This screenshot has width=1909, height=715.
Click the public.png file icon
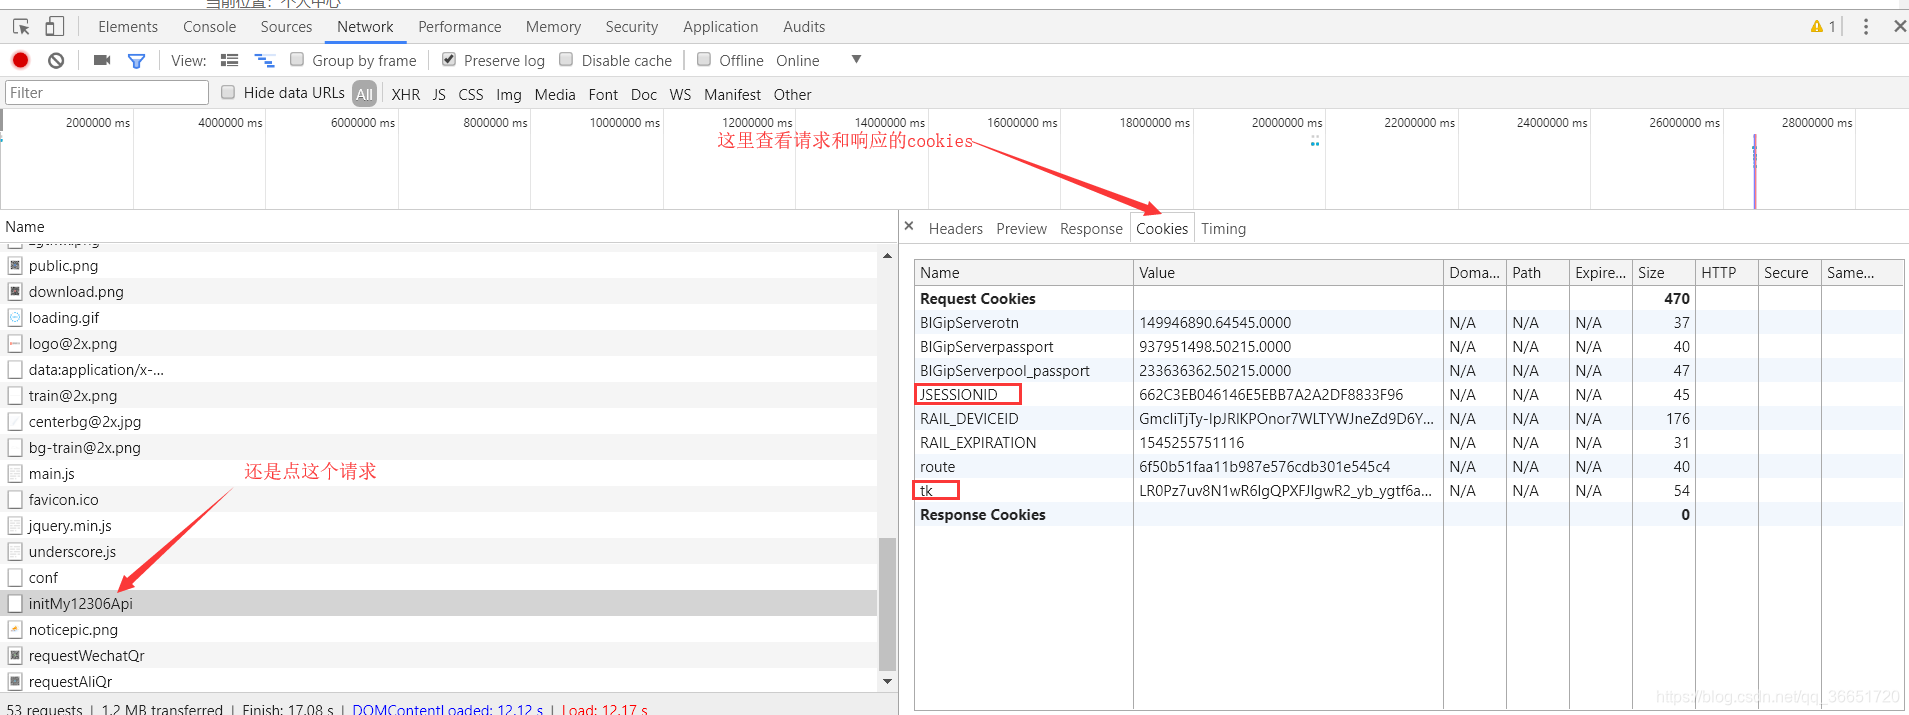click(15, 265)
